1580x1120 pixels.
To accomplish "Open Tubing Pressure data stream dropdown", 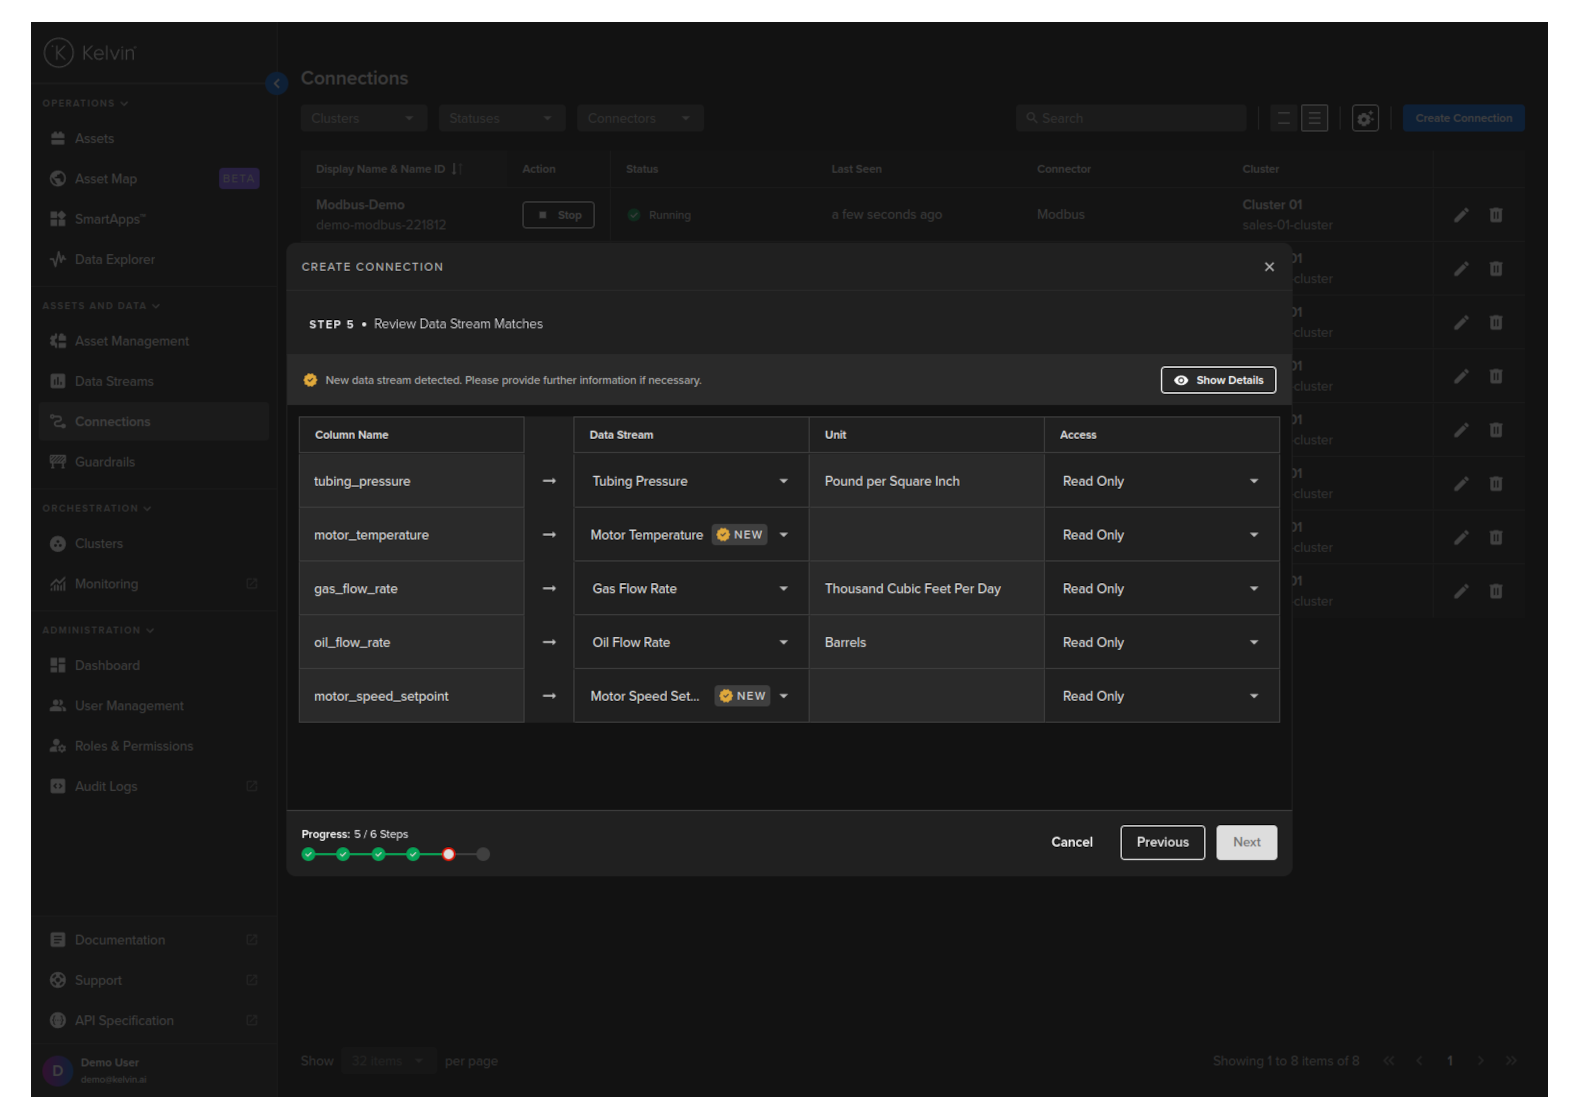I will [x=783, y=481].
